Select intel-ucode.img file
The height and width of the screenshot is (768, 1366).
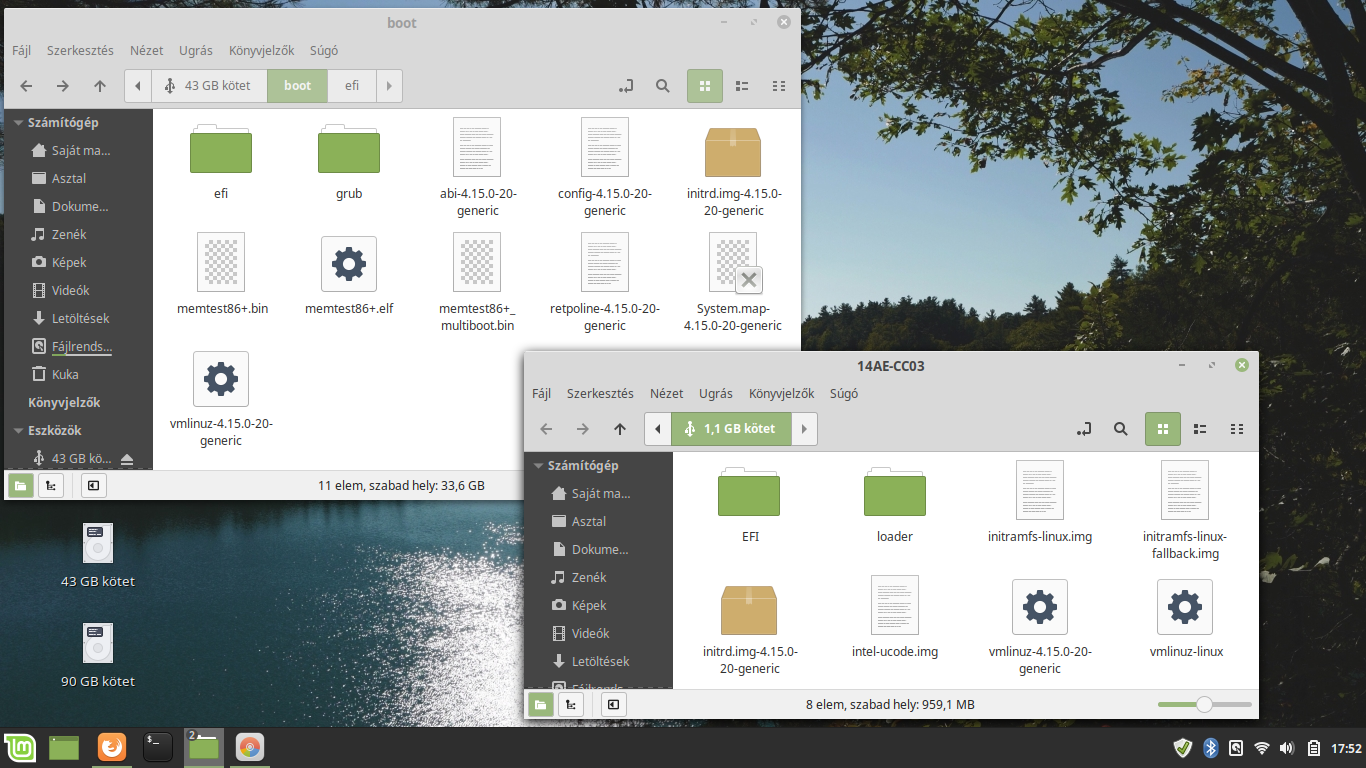click(895, 618)
